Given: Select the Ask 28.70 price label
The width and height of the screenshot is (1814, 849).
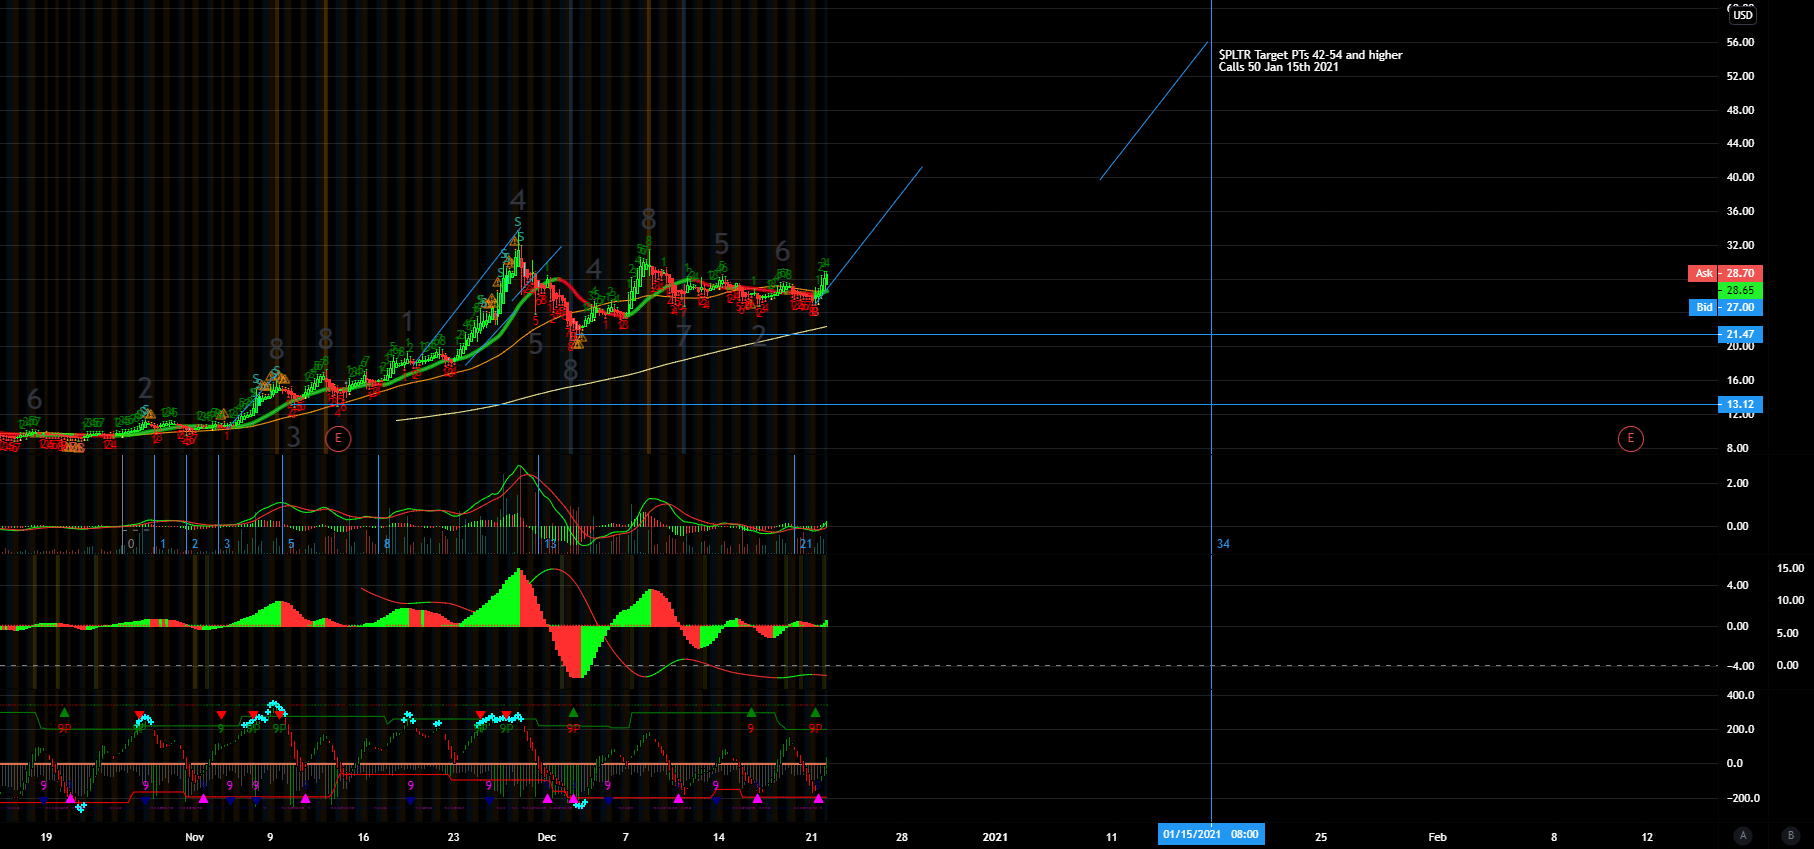Looking at the screenshot, I should tap(1725, 273).
